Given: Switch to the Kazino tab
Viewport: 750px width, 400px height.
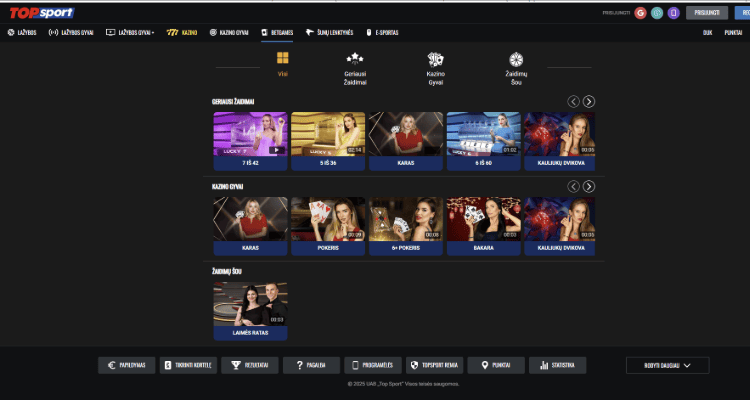Looking at the screenshot, I should click(x=181, y=32).
